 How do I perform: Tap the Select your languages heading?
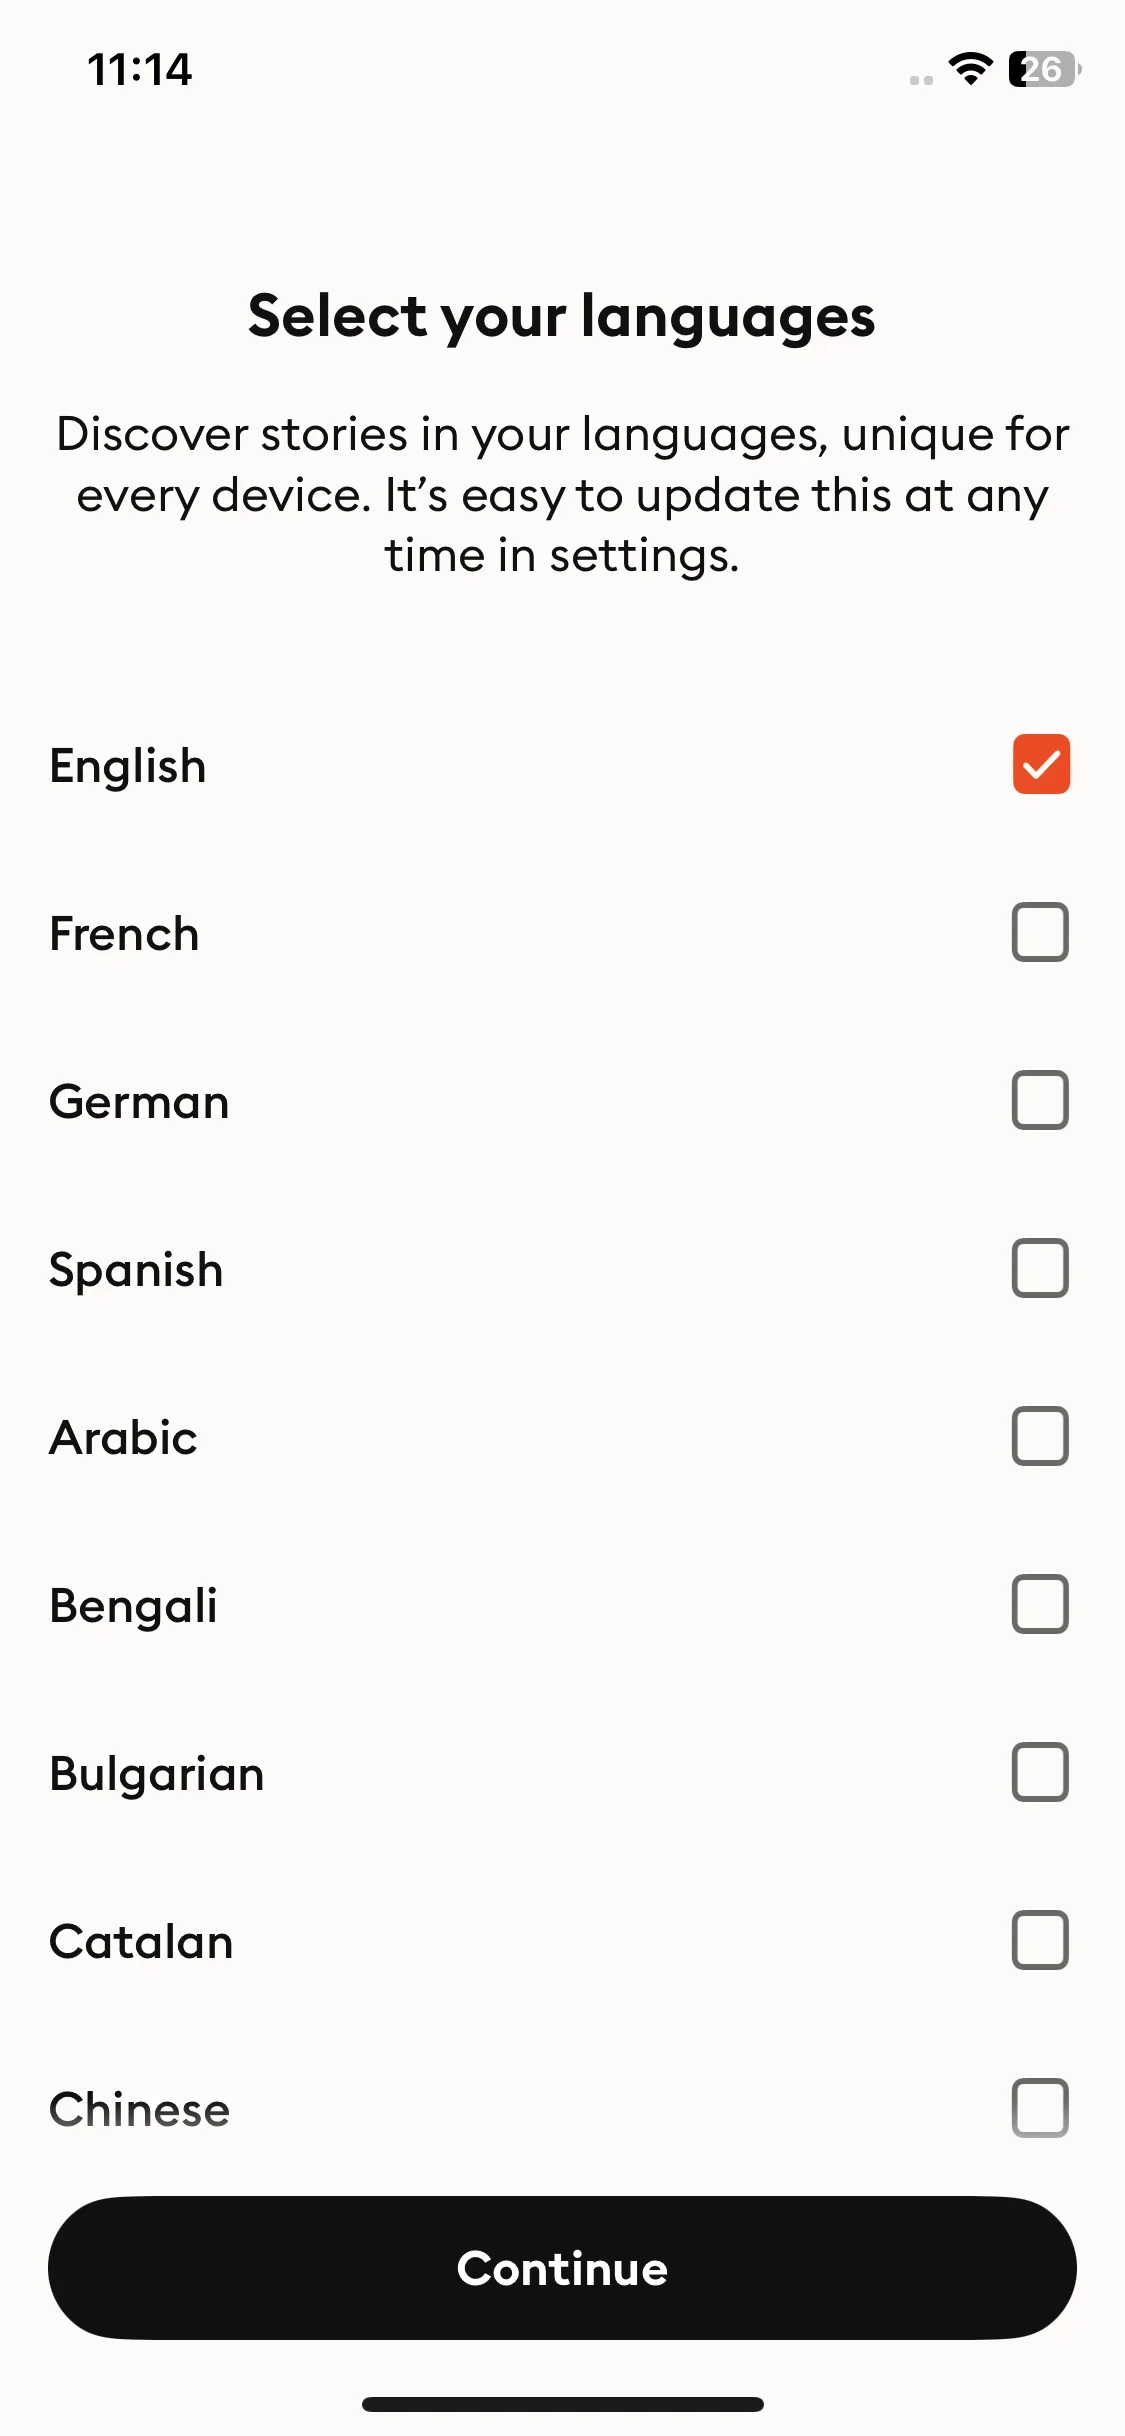coord(562,317)
